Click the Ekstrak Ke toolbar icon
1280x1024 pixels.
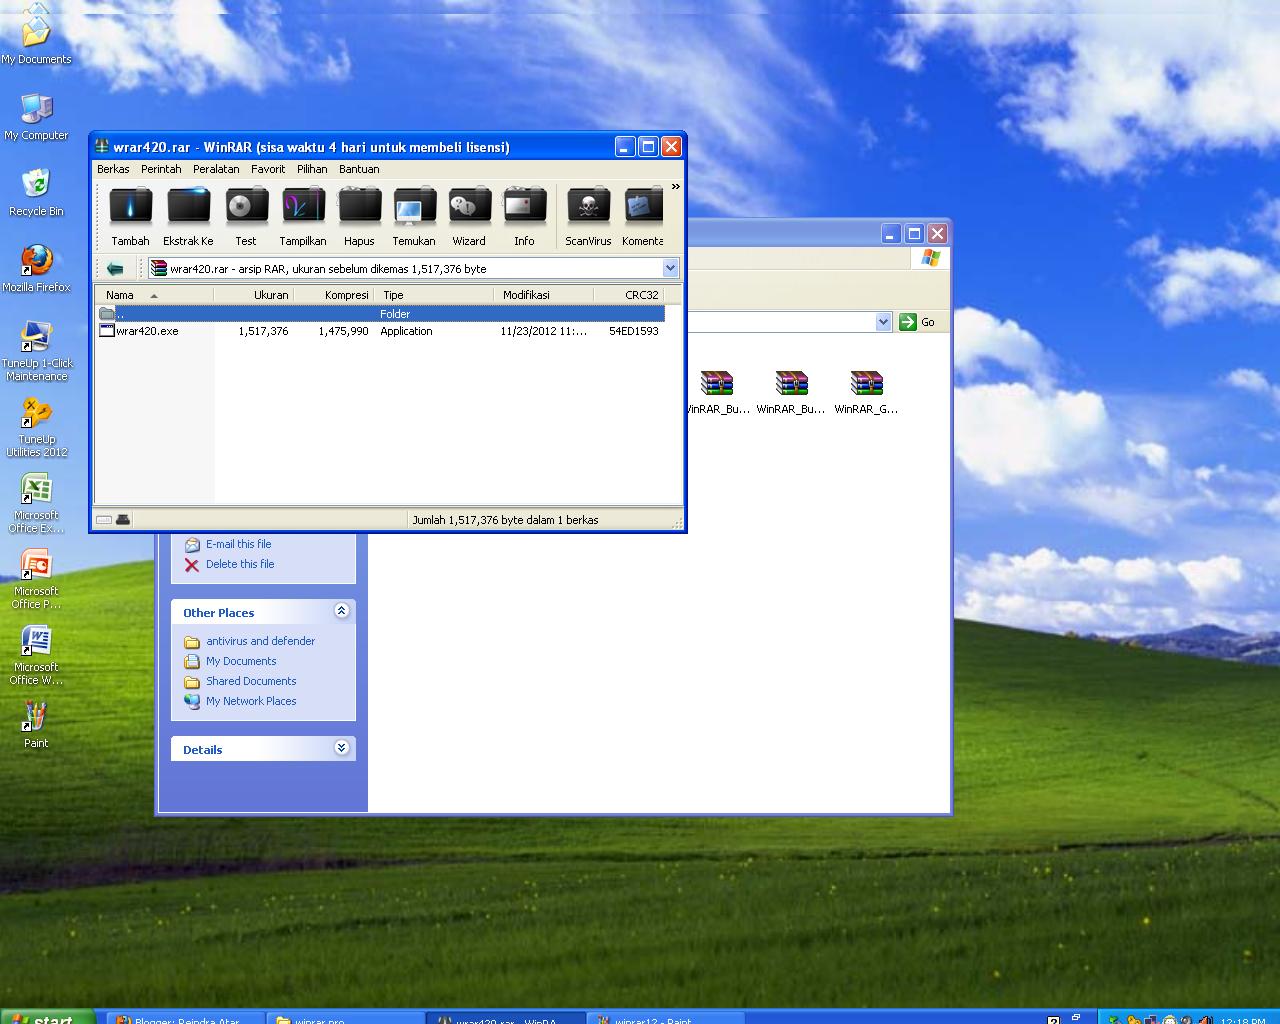[188, 216]
